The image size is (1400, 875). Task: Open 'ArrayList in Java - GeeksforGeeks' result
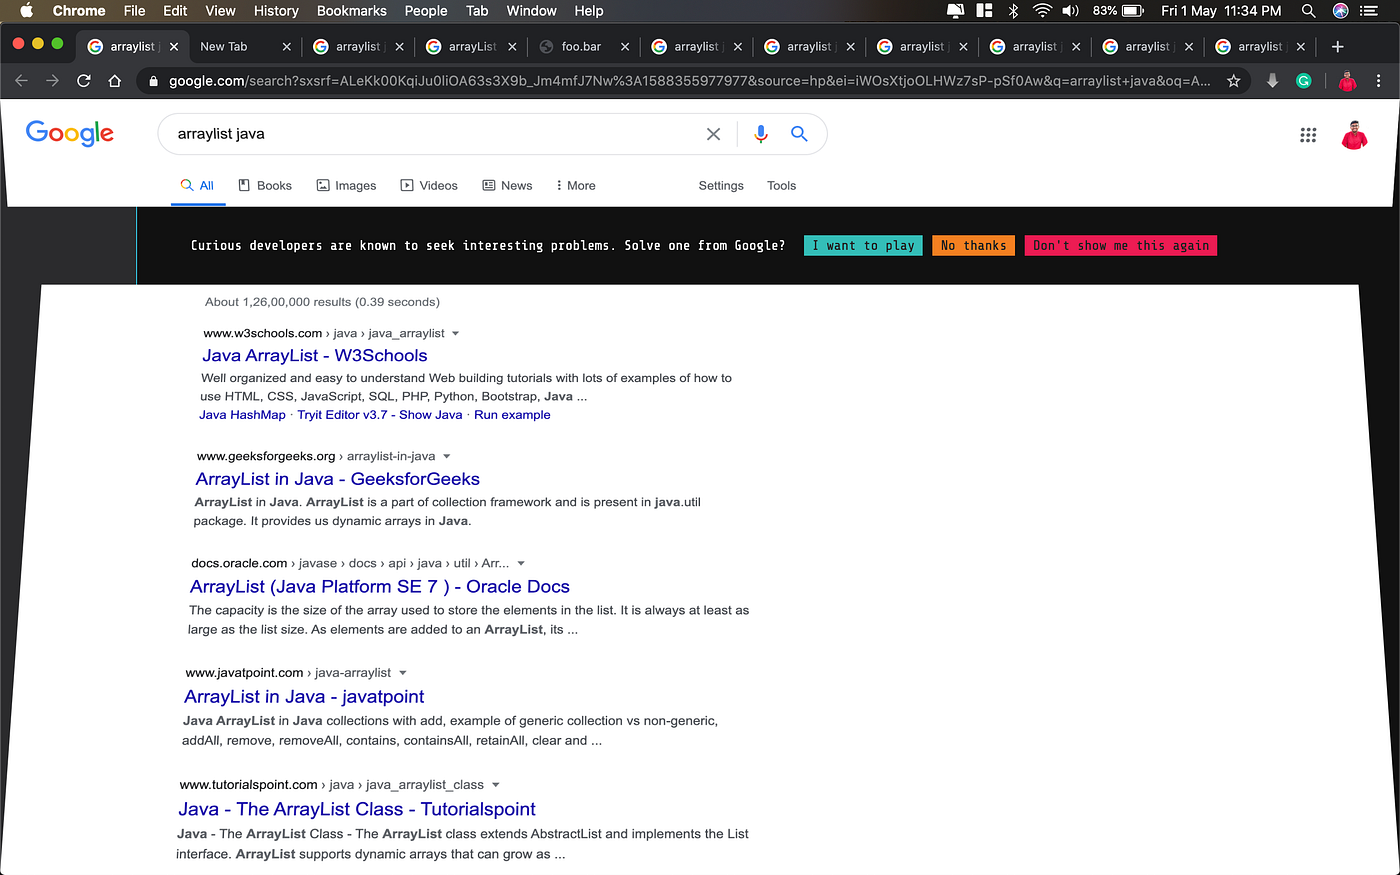pos(338,479)
